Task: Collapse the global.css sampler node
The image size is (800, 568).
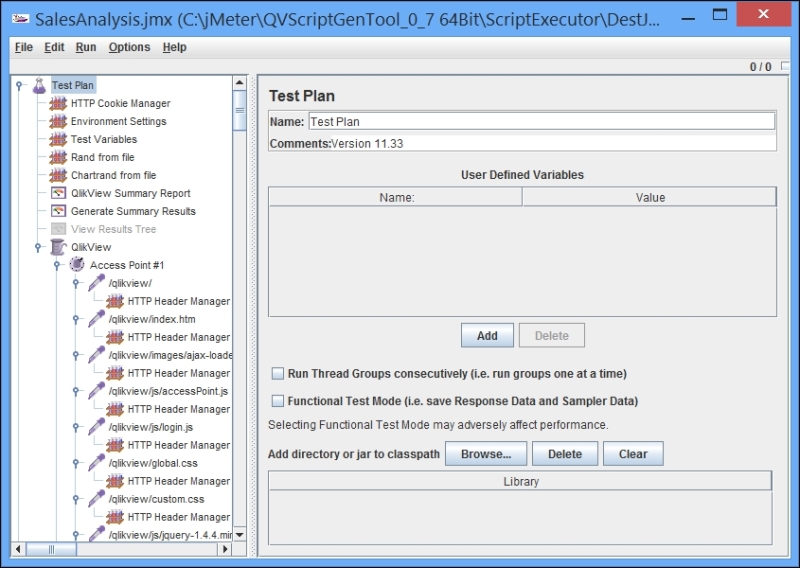Action: 76,463
